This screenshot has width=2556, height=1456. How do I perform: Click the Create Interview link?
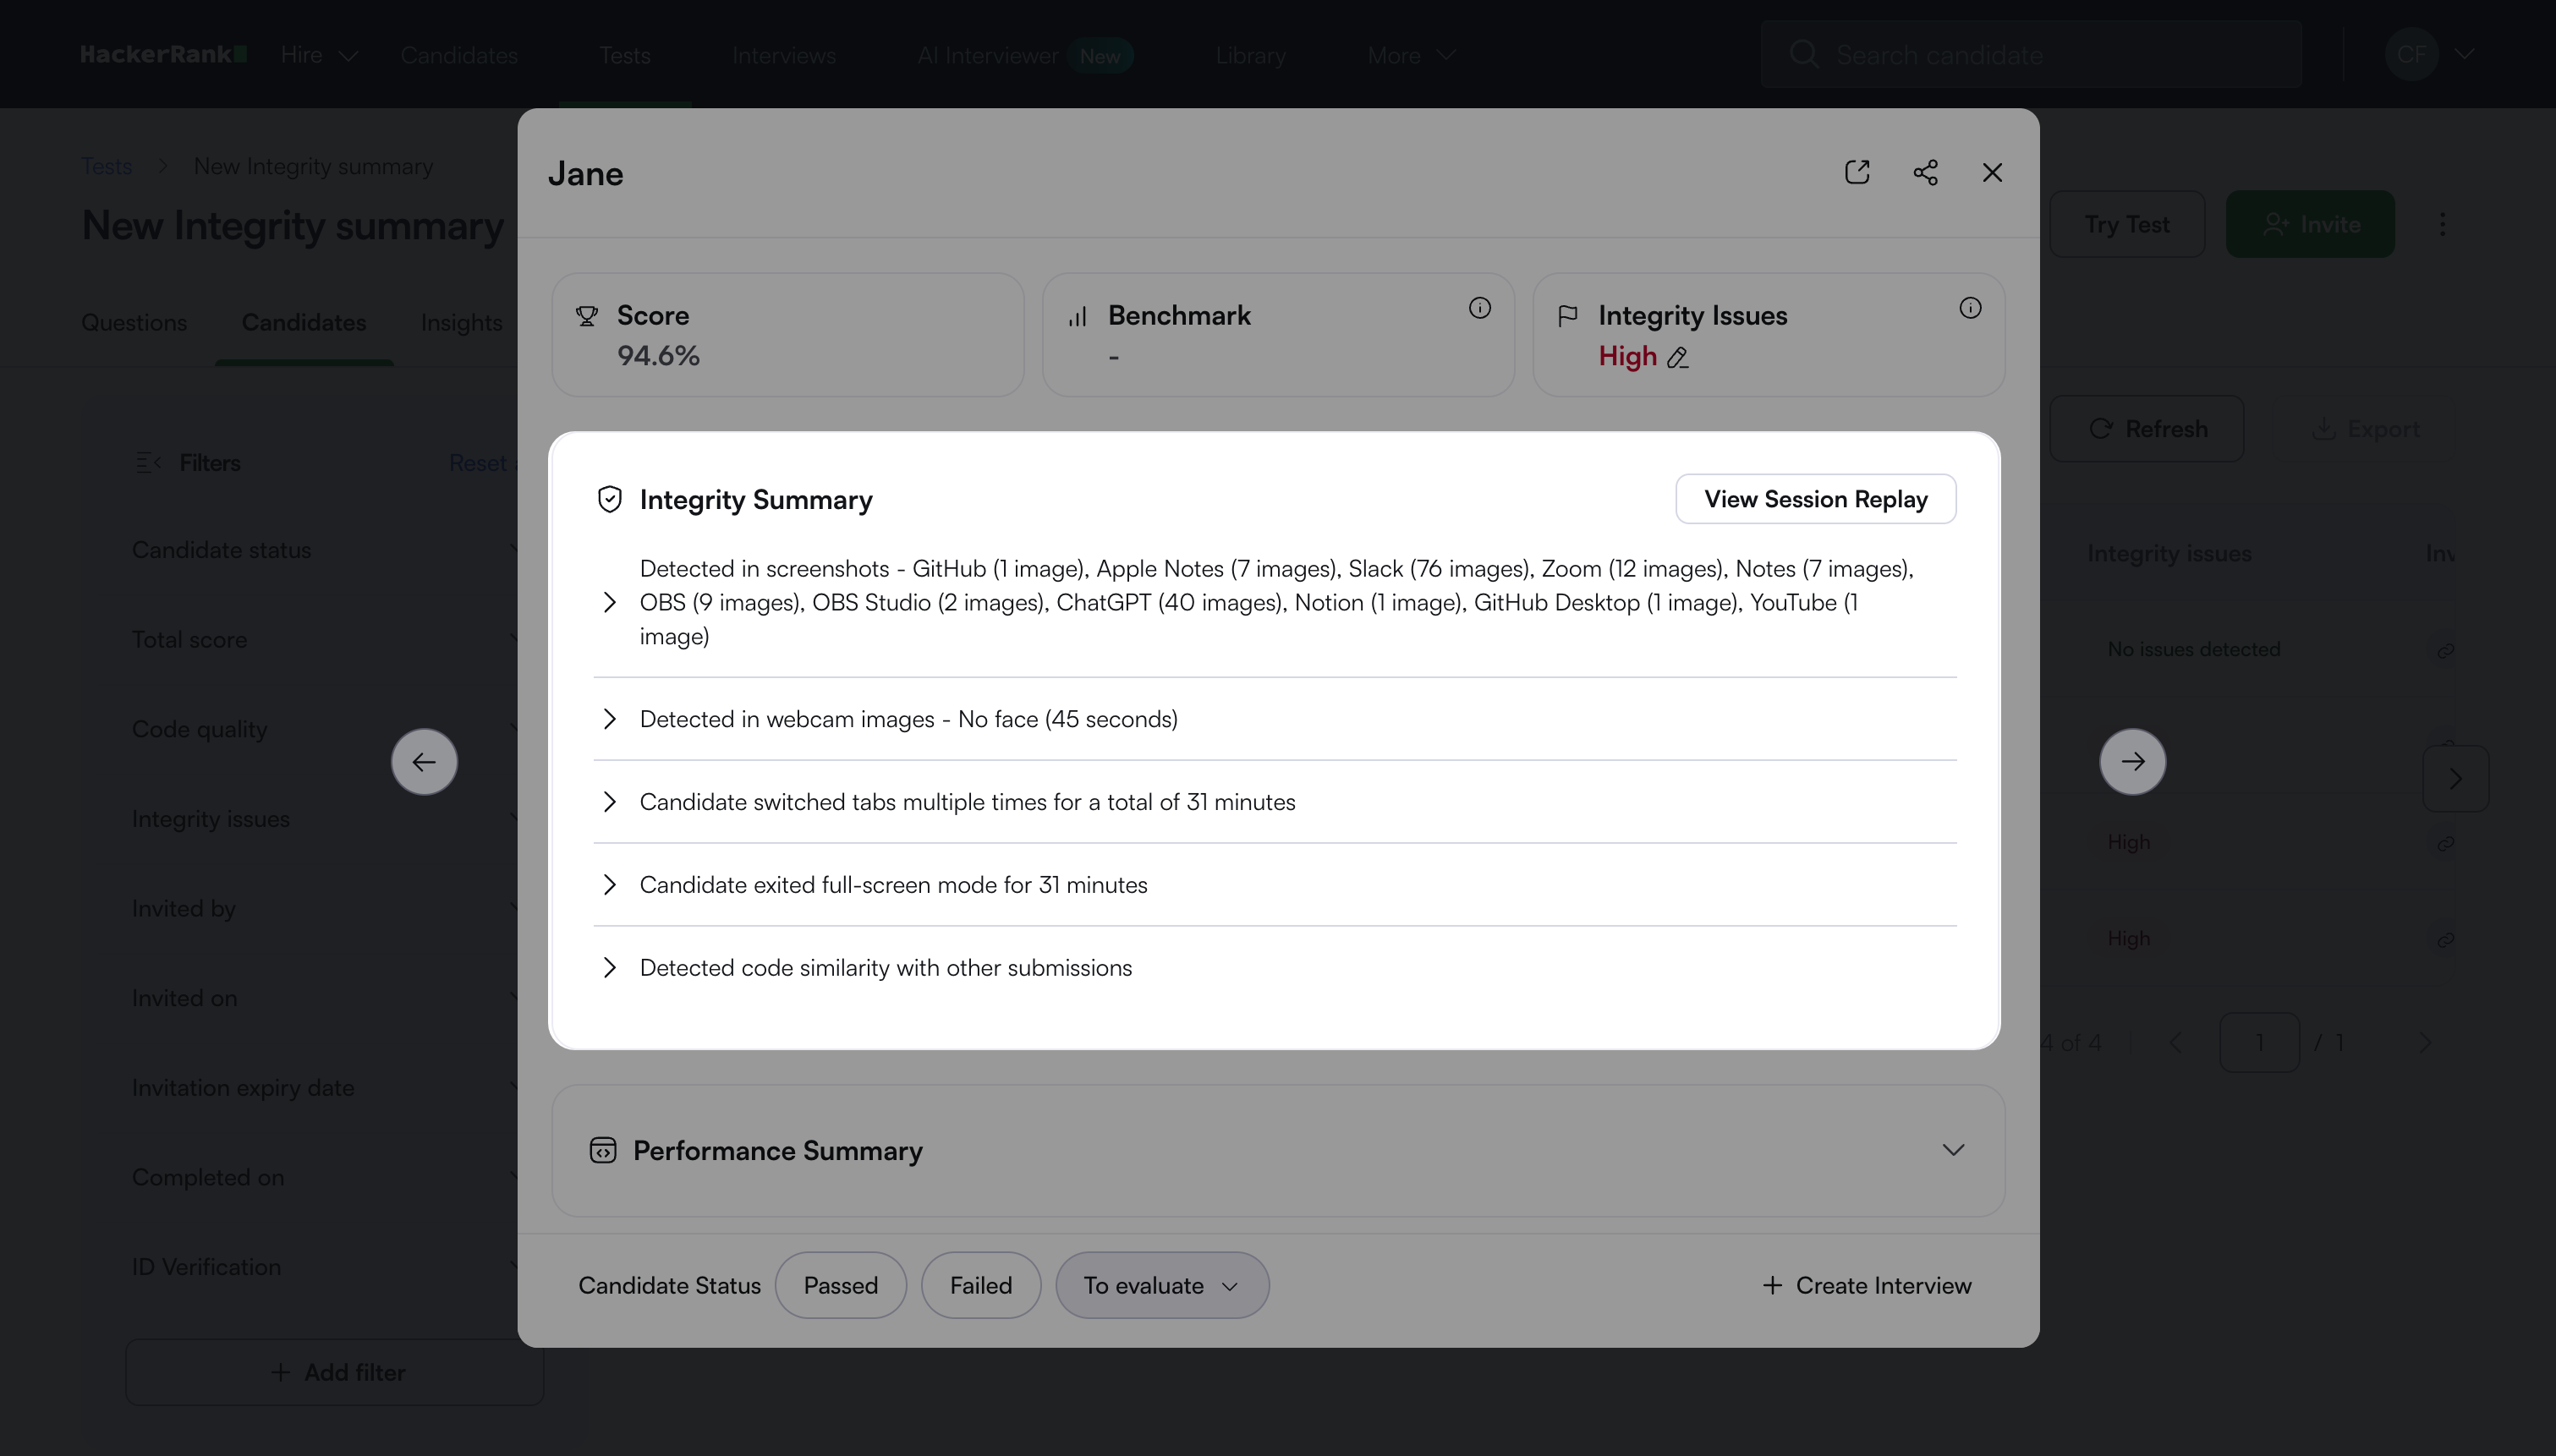[x=1866, y=1285]
